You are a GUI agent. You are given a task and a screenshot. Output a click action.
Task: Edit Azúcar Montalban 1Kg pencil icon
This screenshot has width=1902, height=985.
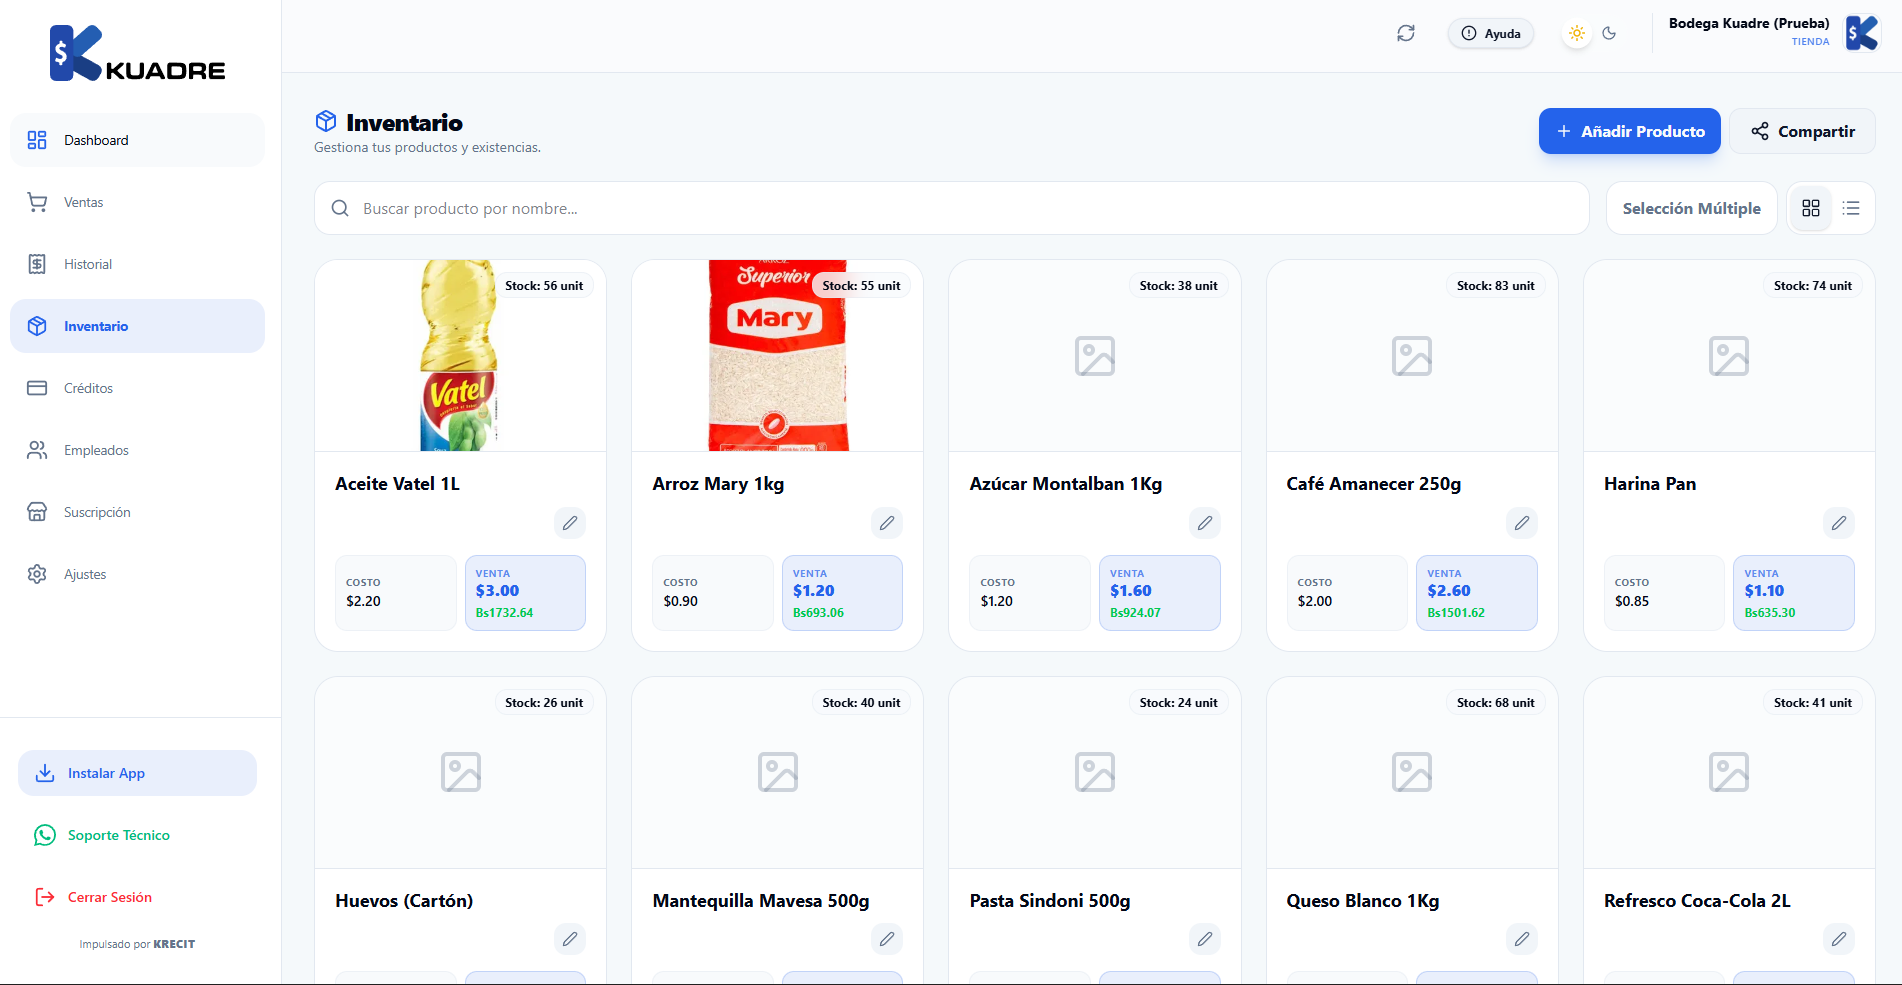tap(1205, 523)
